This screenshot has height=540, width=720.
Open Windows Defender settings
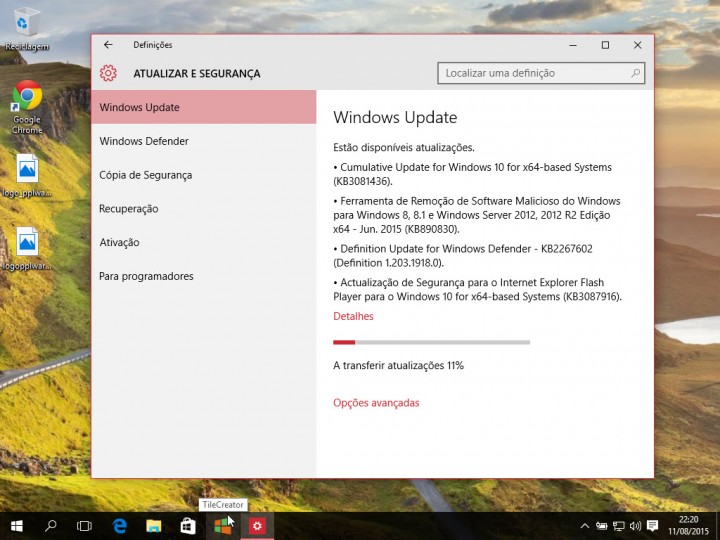(203, 141)
